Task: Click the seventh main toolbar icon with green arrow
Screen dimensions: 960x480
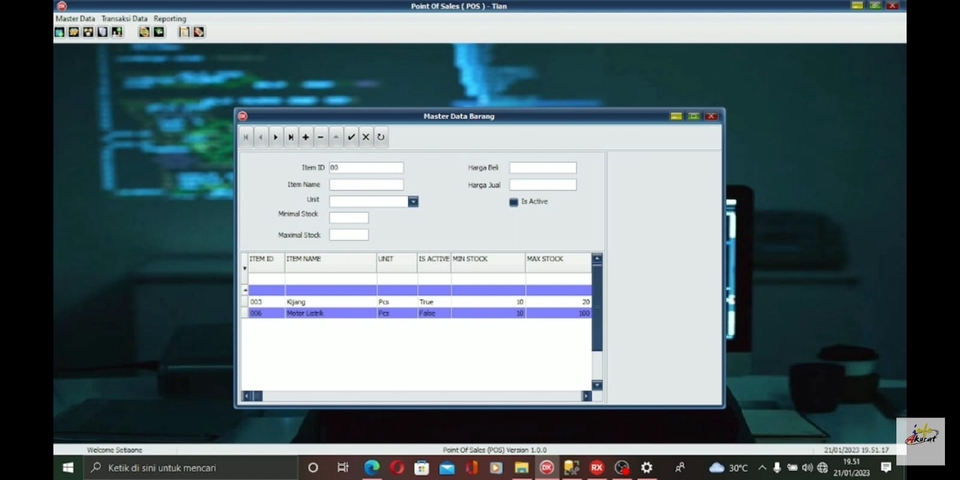Action: click(x=159, y=32)
